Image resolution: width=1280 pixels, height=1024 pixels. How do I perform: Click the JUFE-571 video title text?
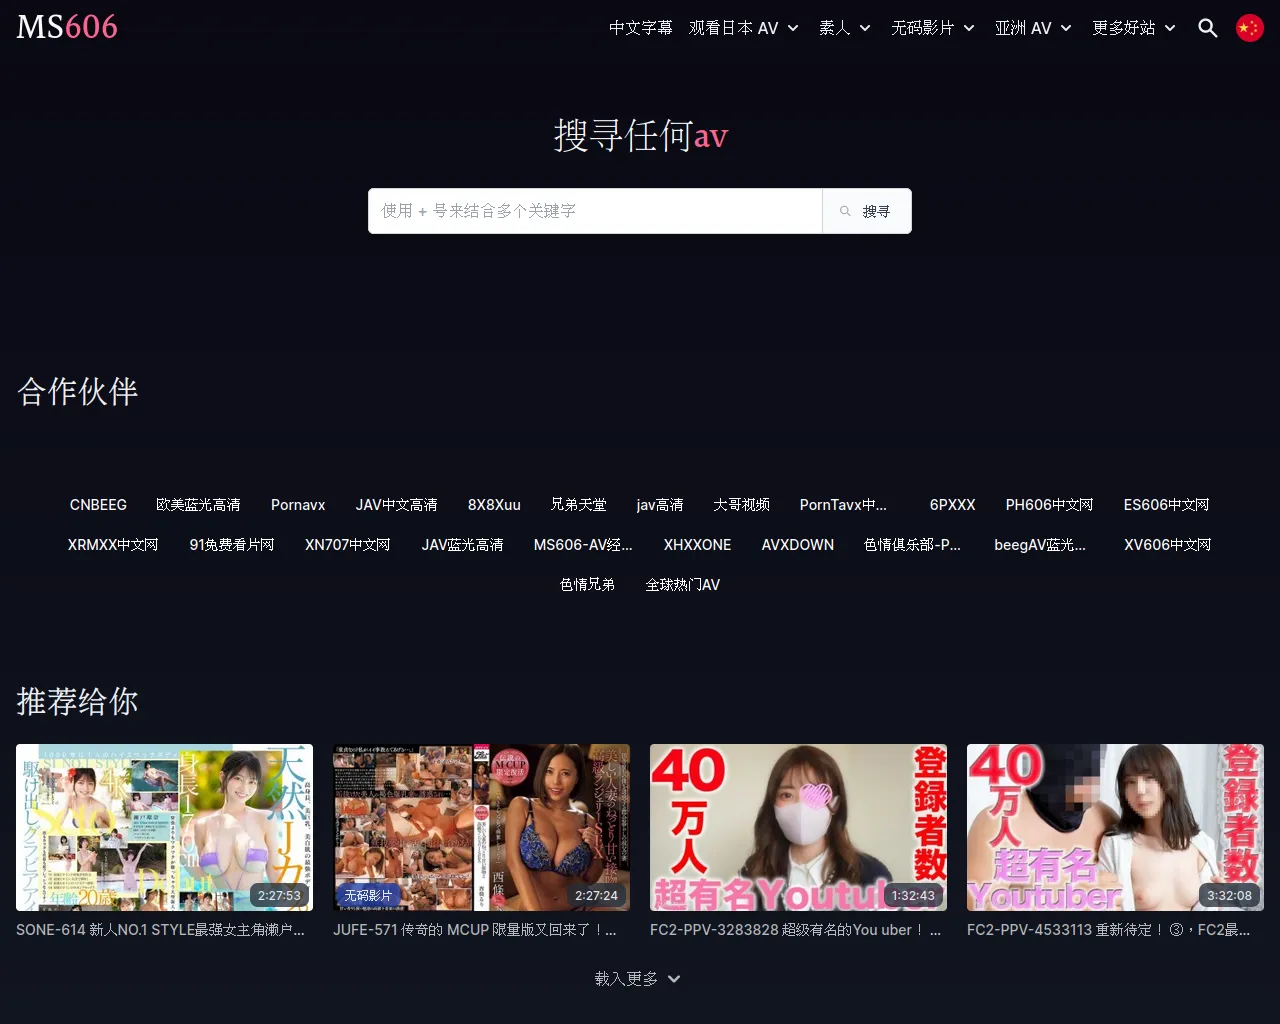tap(475, 930)
